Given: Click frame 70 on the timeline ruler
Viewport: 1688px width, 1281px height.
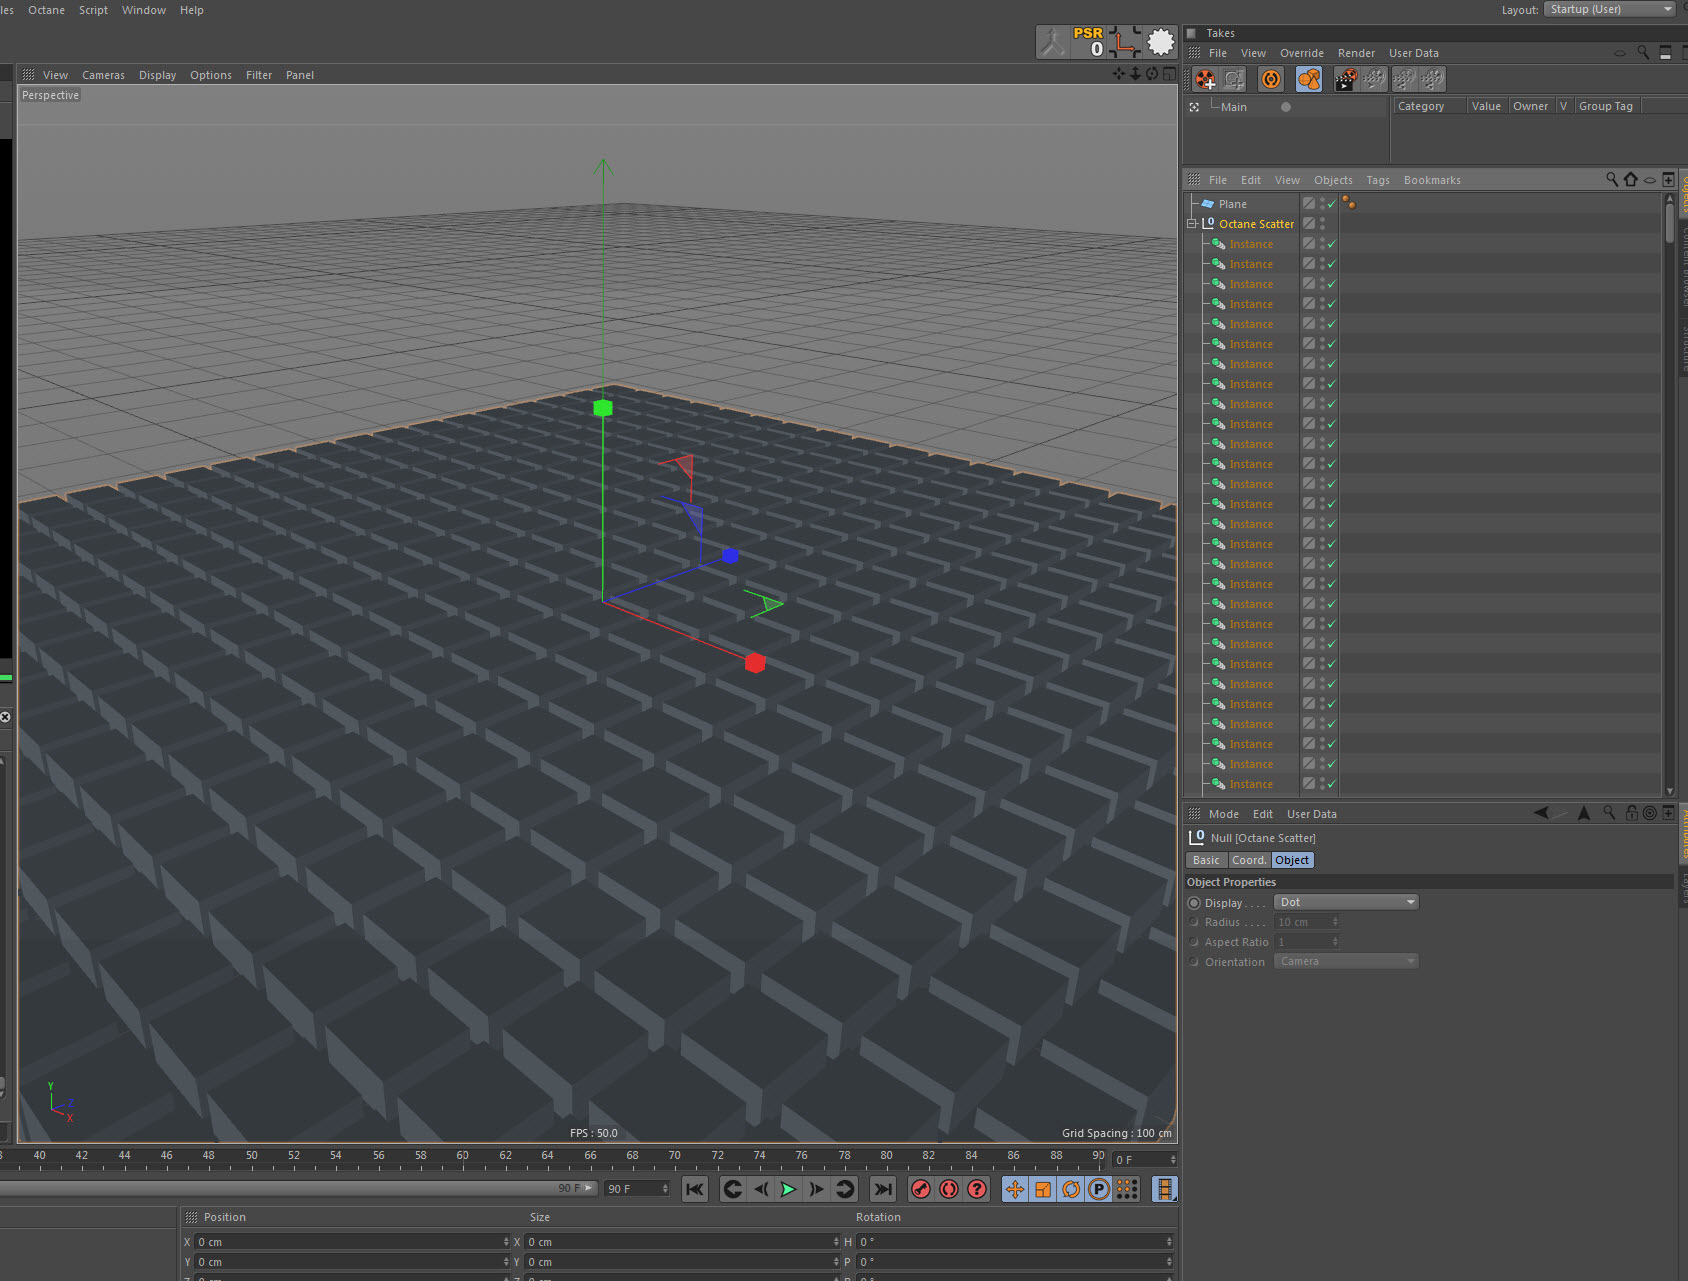Looking at the screenshot, I should (675, 1156).
